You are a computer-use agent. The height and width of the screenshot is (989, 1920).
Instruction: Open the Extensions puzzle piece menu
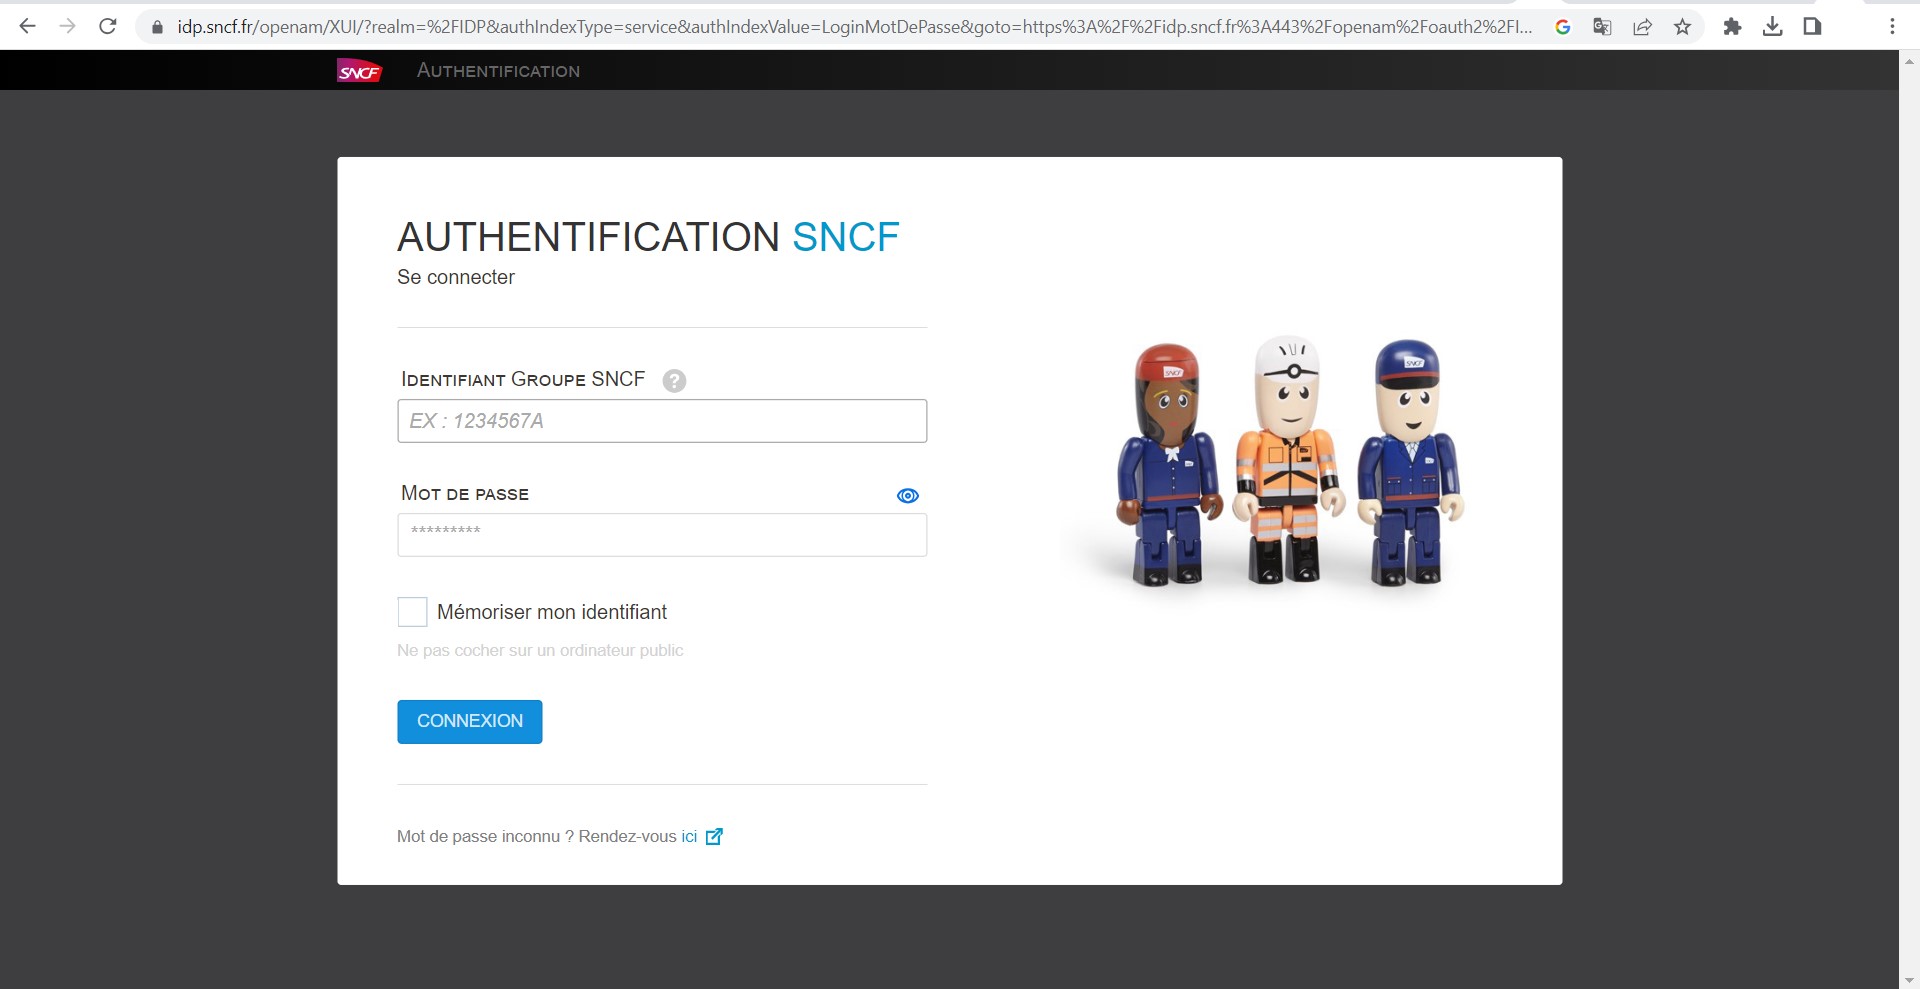[1732, 27]
